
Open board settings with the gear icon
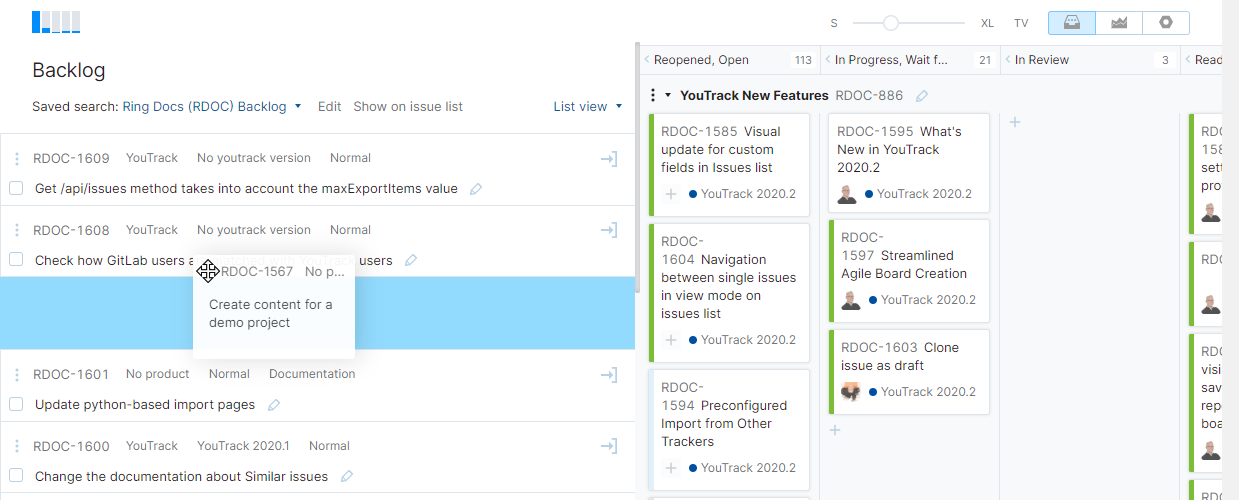pyautogui.click(x=1165, y=23)
